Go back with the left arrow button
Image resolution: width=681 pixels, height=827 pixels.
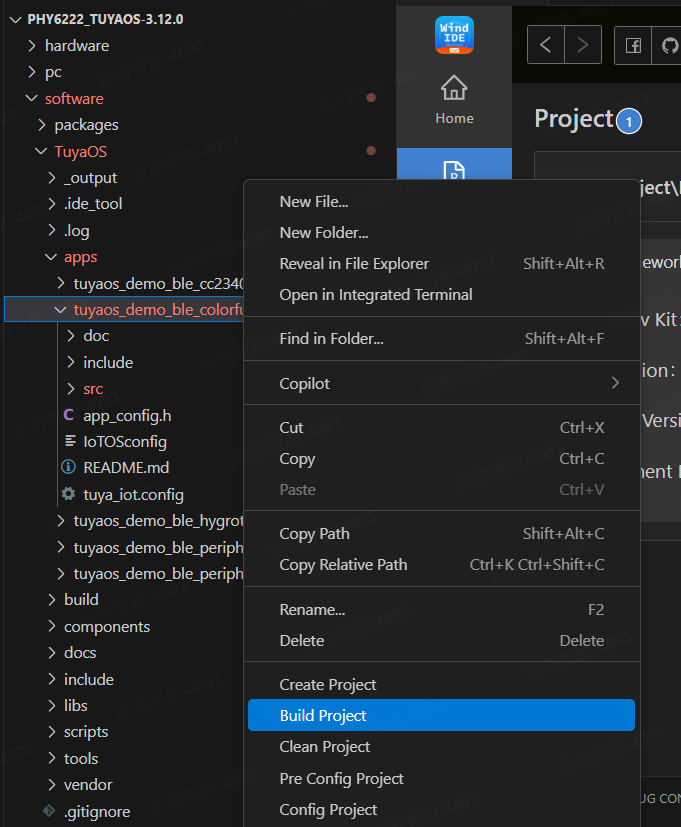[x=545, y=46]
